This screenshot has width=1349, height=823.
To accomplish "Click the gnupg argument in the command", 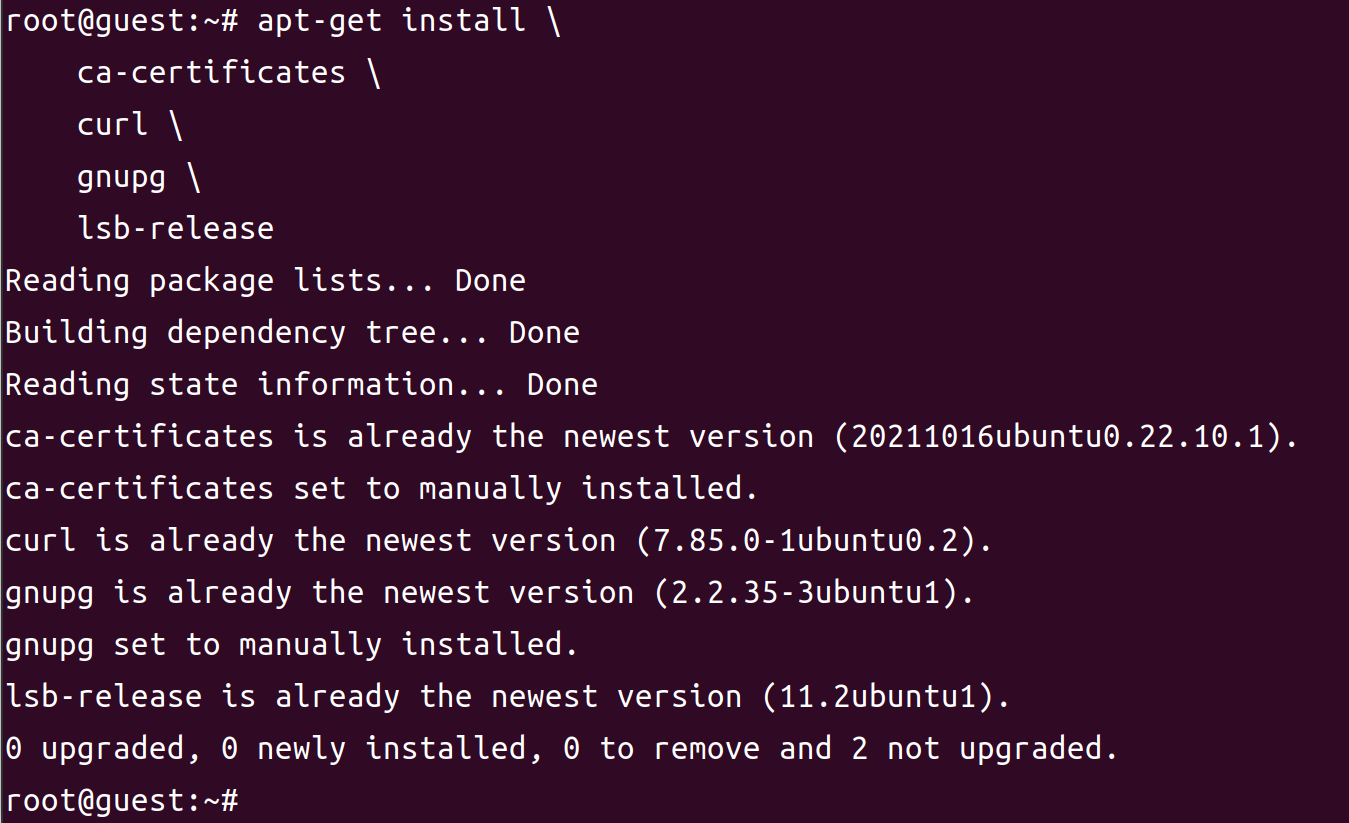I will pyautogui.click(x=120, y=177).
